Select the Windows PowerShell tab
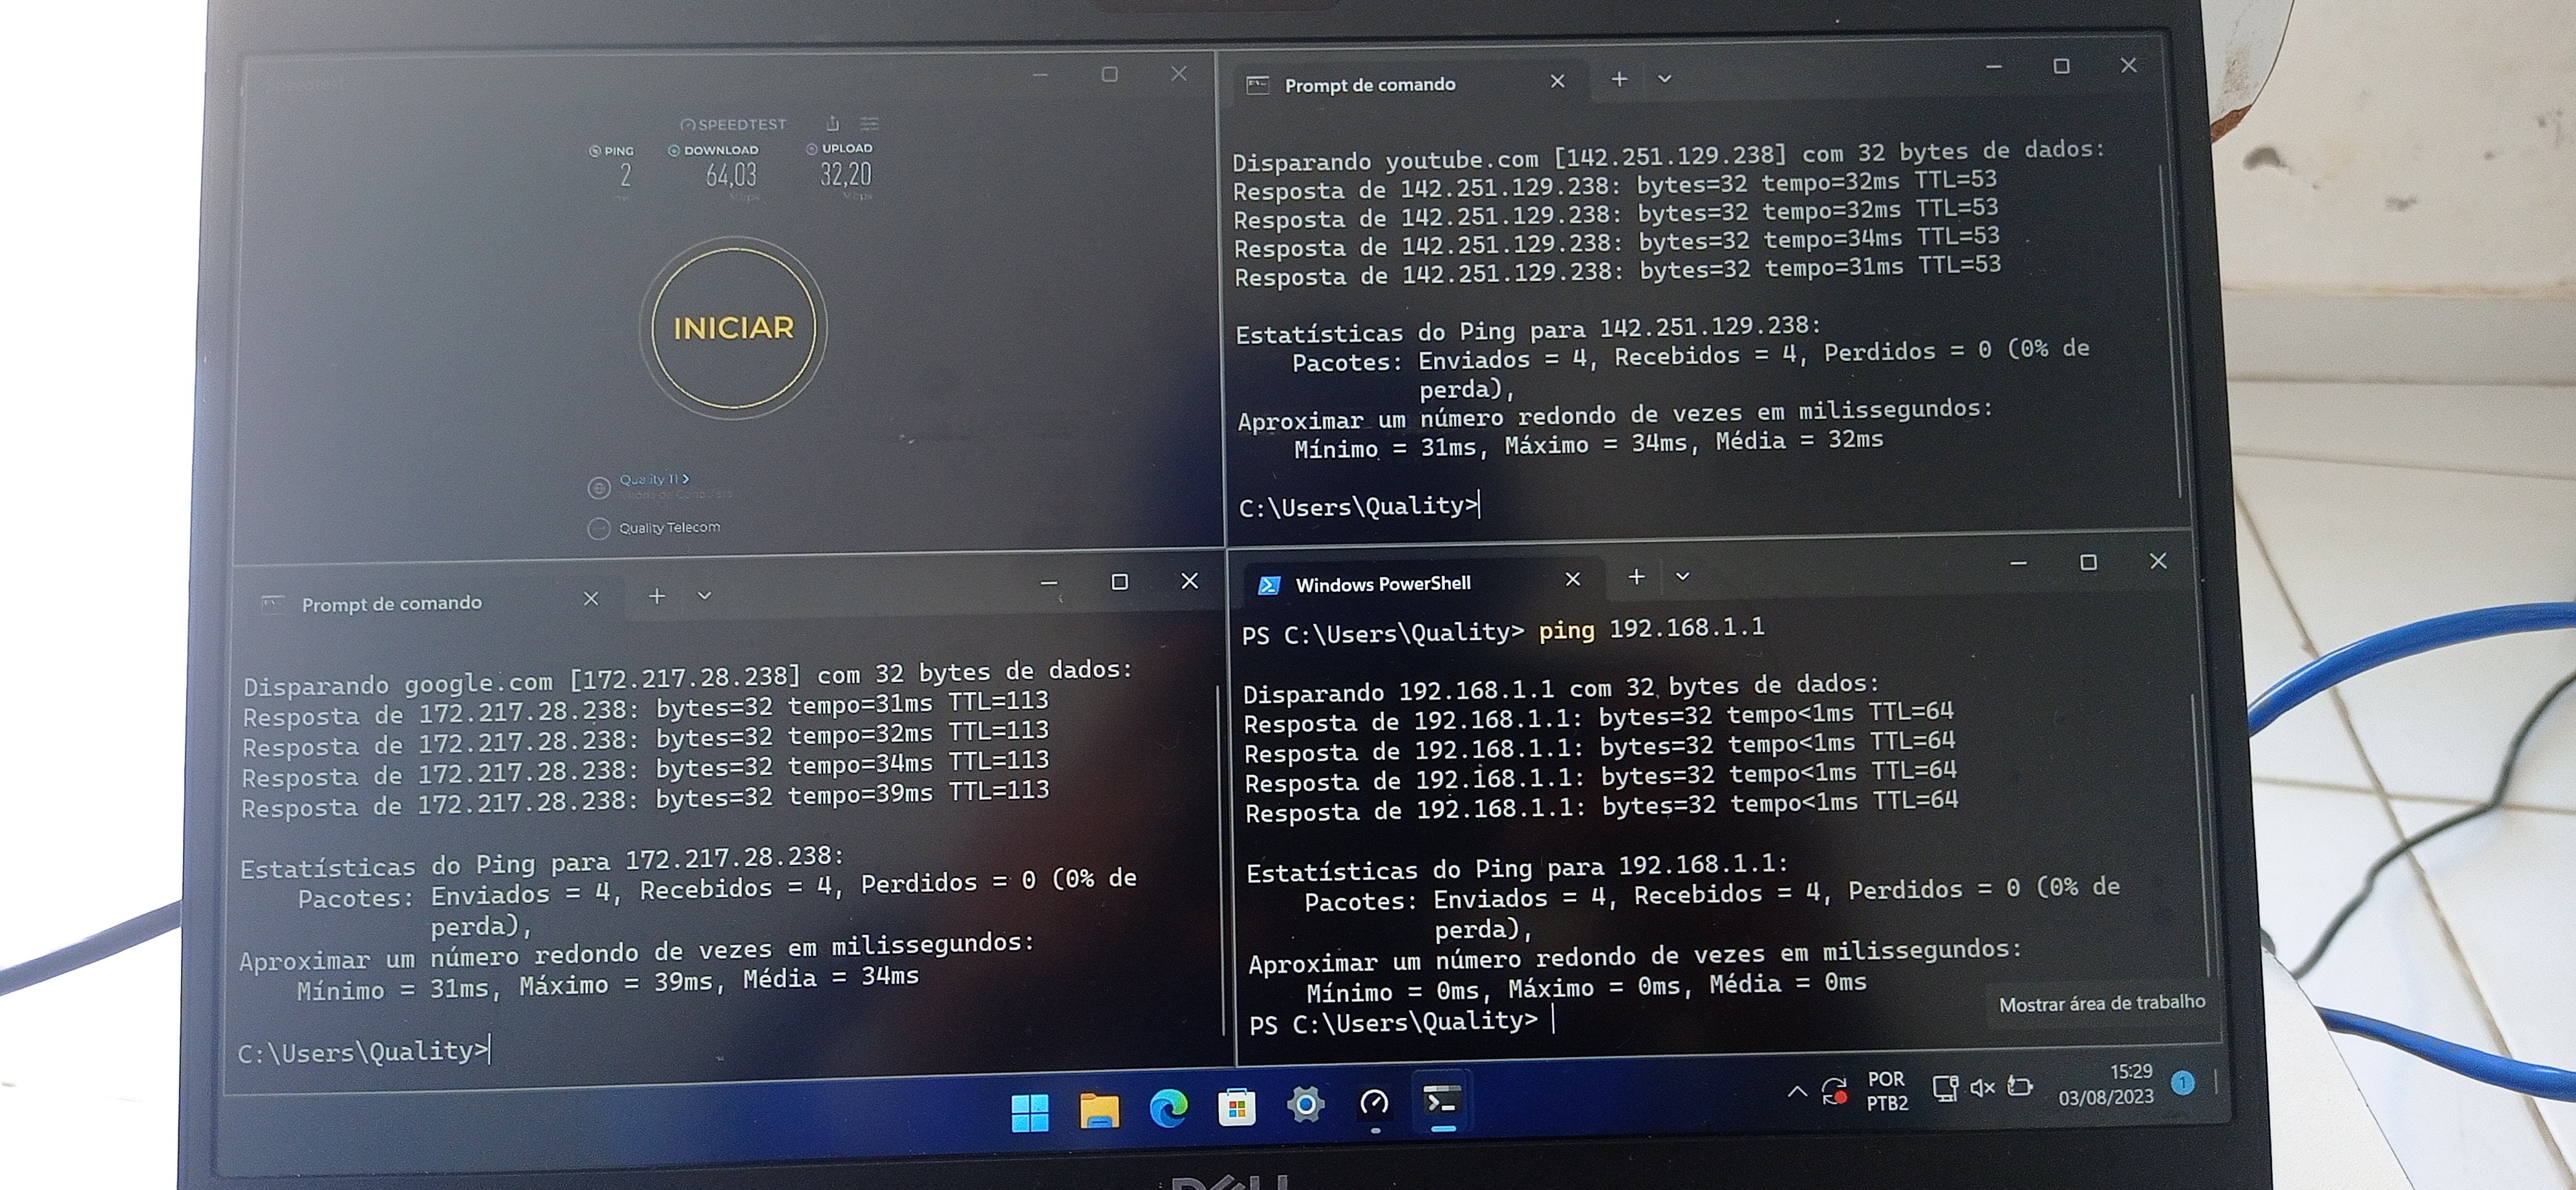 click(1382, 584)
